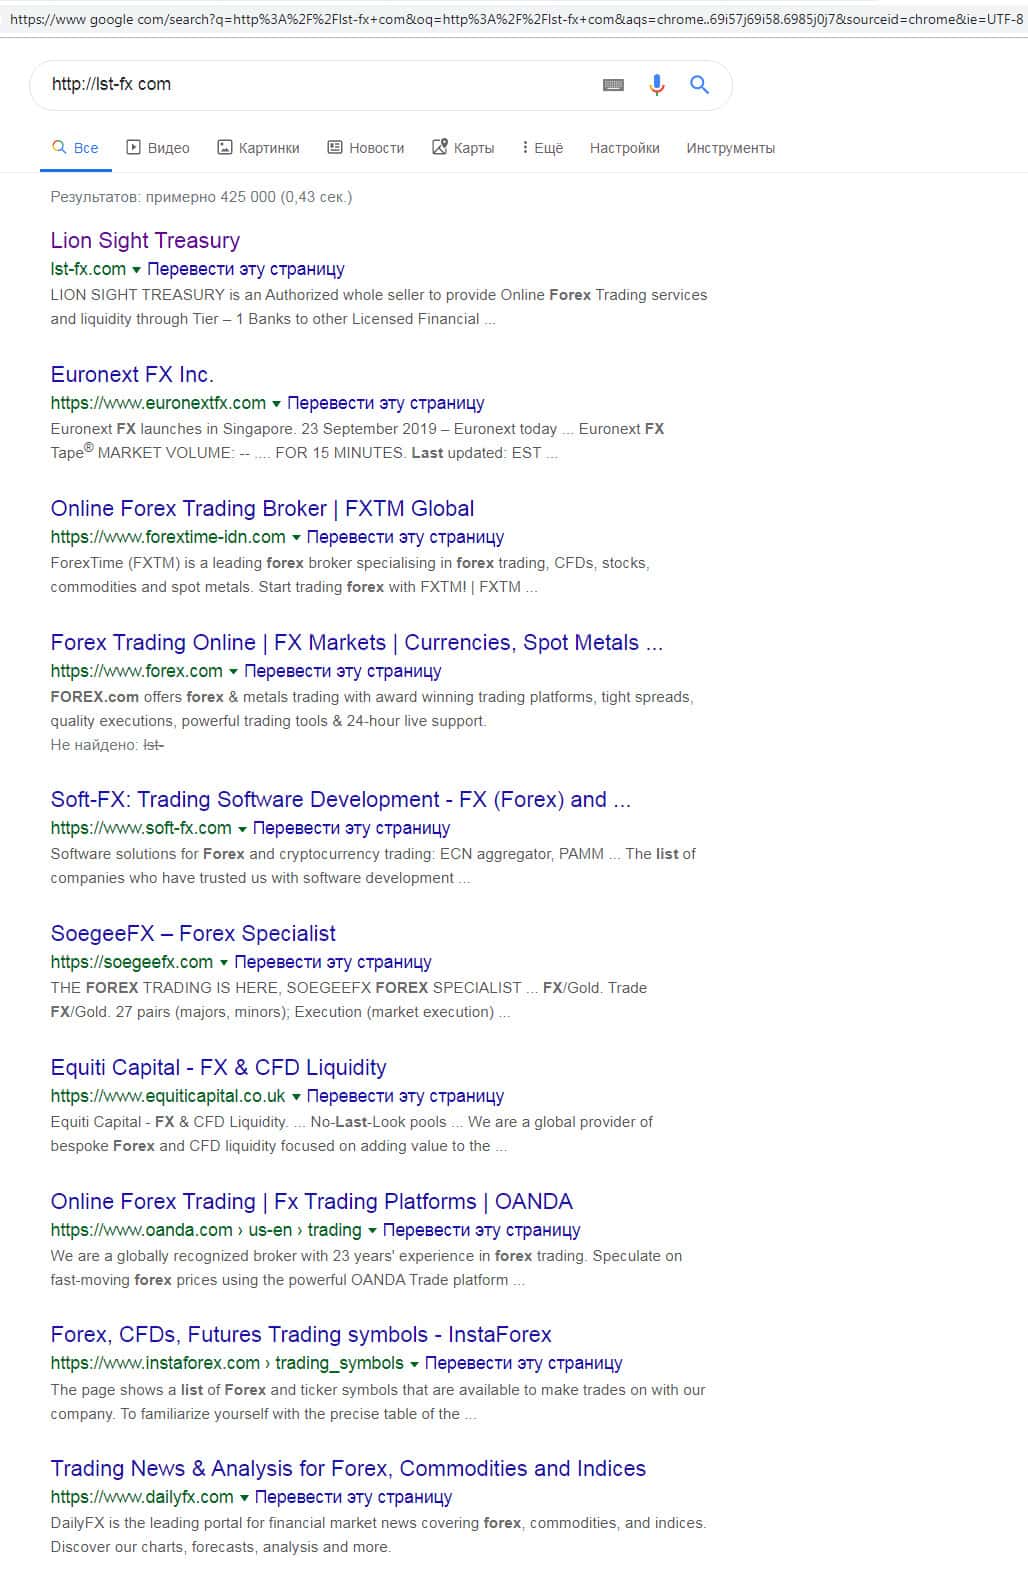Viewport: 1028px width, 1580px height.
Task: Open Forex Trading Online FX Markets result
Action: pyautogui.click(x=356, y=642)
